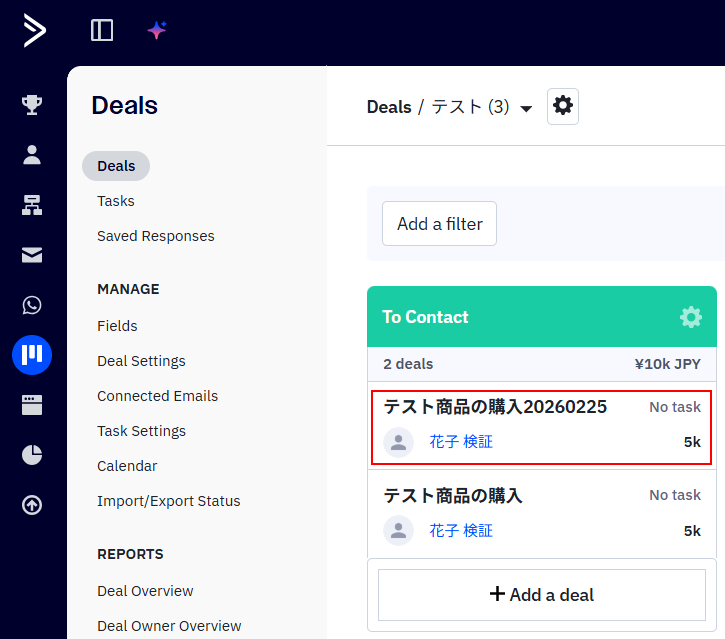Open Saved Responses menu item
The width and height of the screenshot is (725, 639).
[156, 236]
